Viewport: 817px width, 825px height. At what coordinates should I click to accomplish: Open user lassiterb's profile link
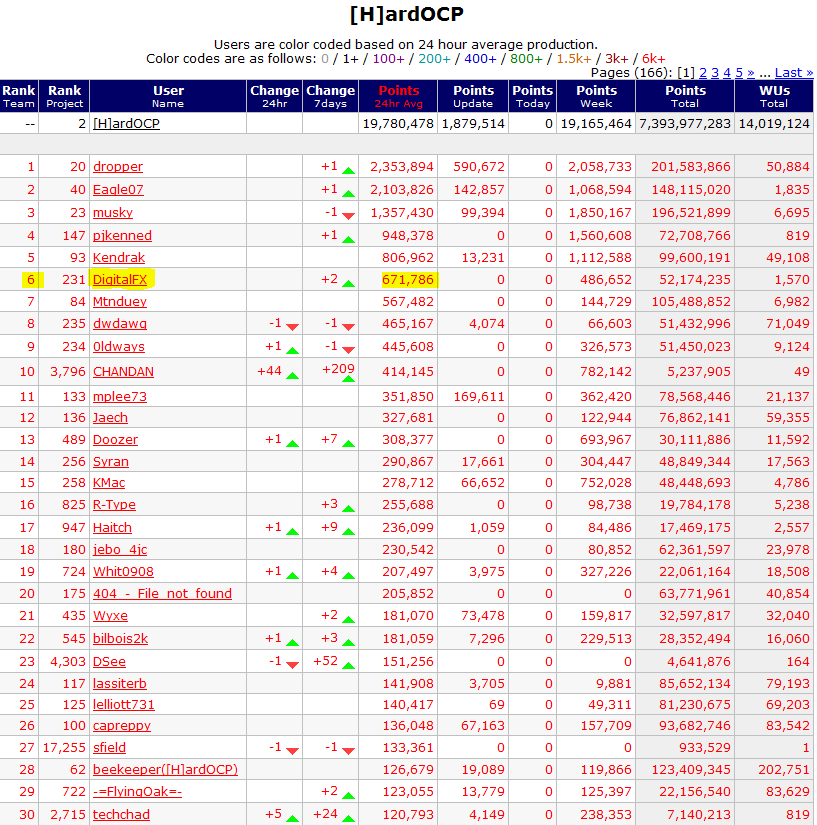119,684
